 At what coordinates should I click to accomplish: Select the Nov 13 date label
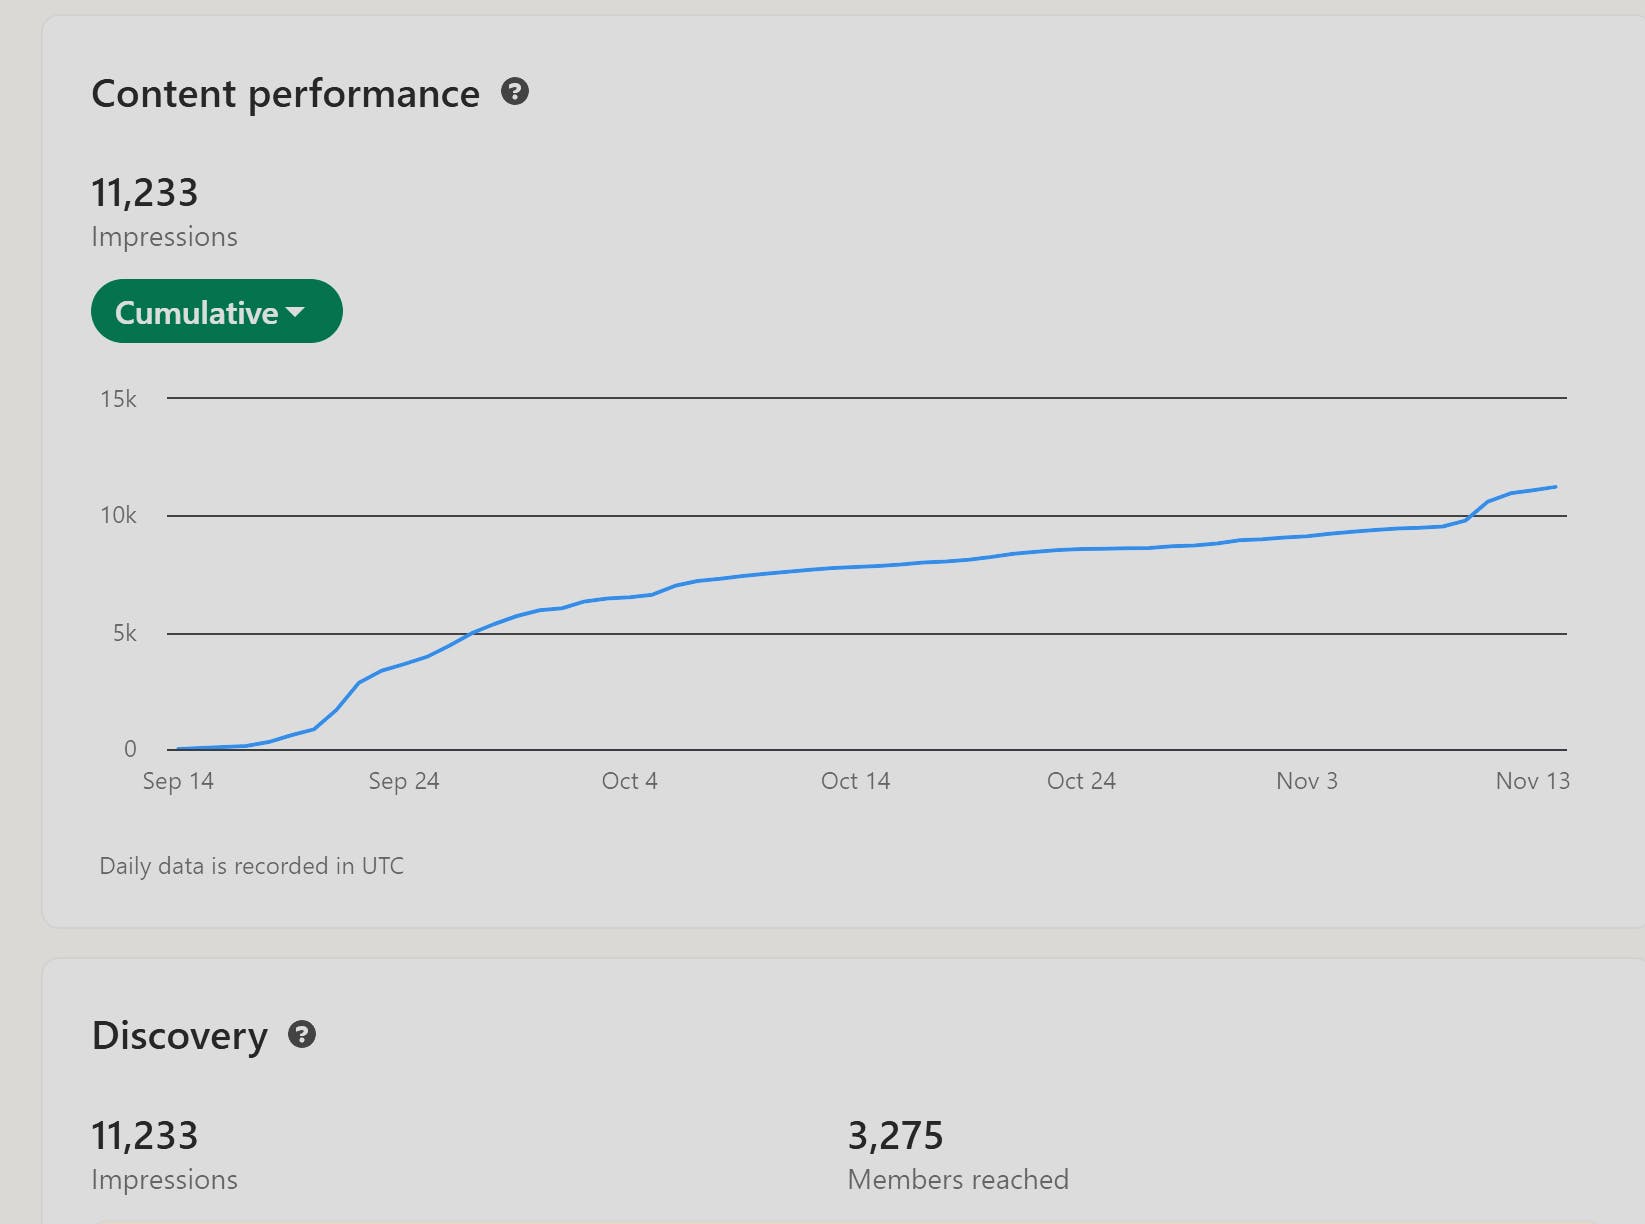tap(1532, 781)
